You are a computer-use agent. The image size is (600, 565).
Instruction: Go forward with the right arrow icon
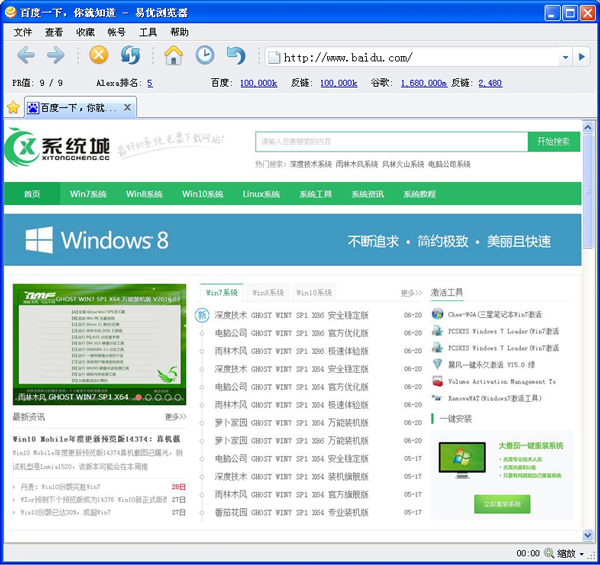56,55
